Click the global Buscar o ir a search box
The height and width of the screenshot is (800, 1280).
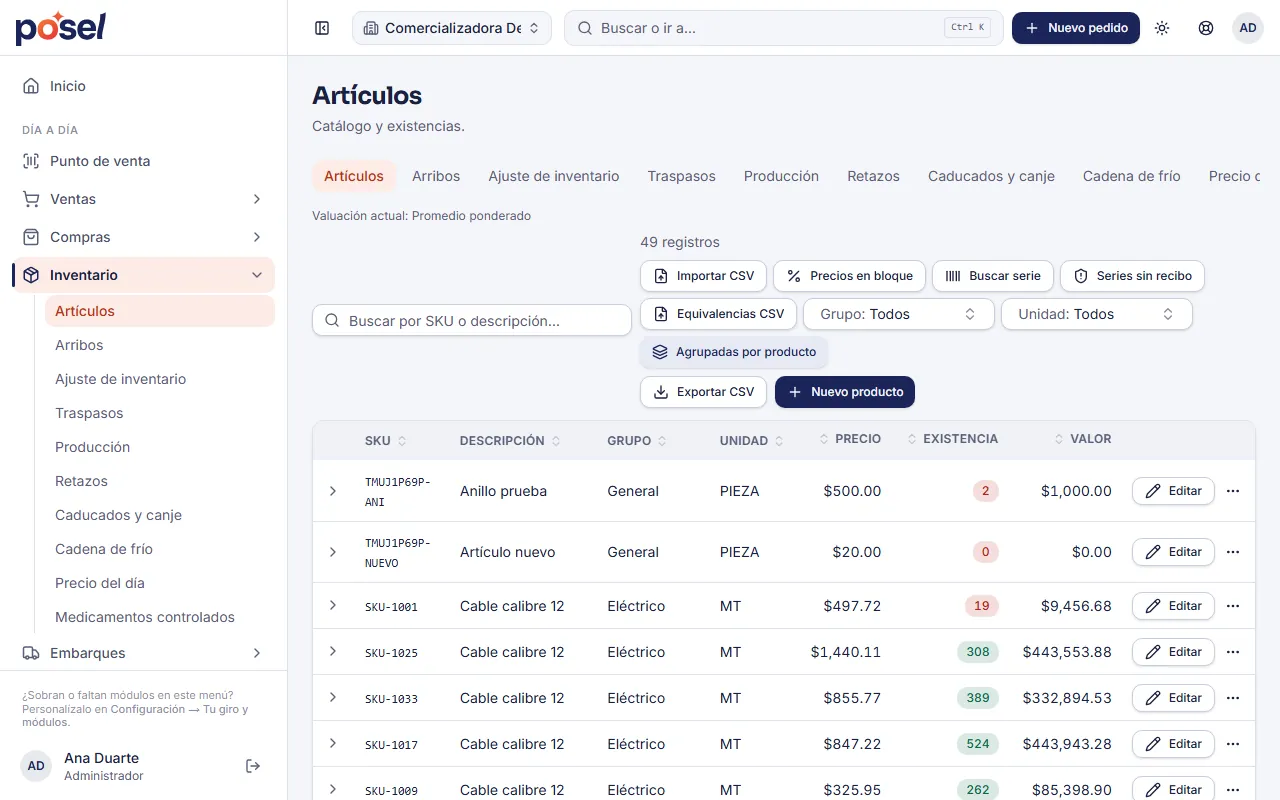tap(784, 28)
